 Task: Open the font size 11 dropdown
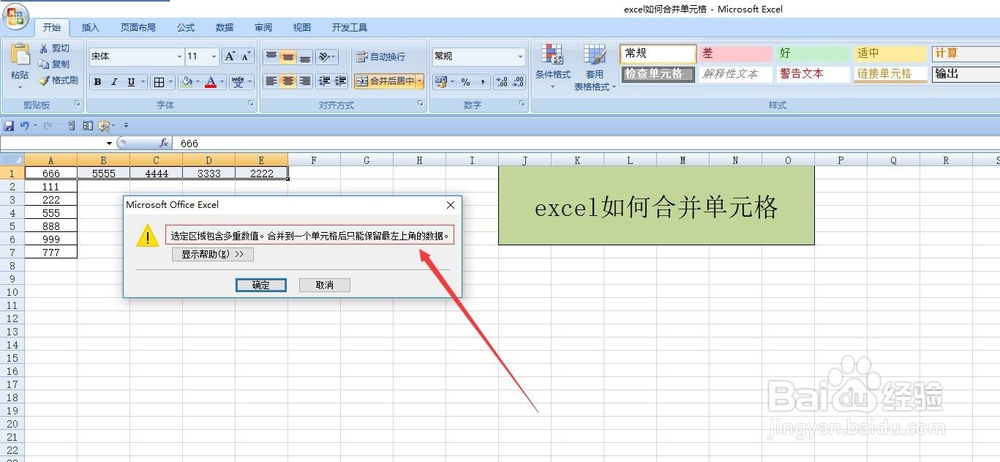click(214, 56)
